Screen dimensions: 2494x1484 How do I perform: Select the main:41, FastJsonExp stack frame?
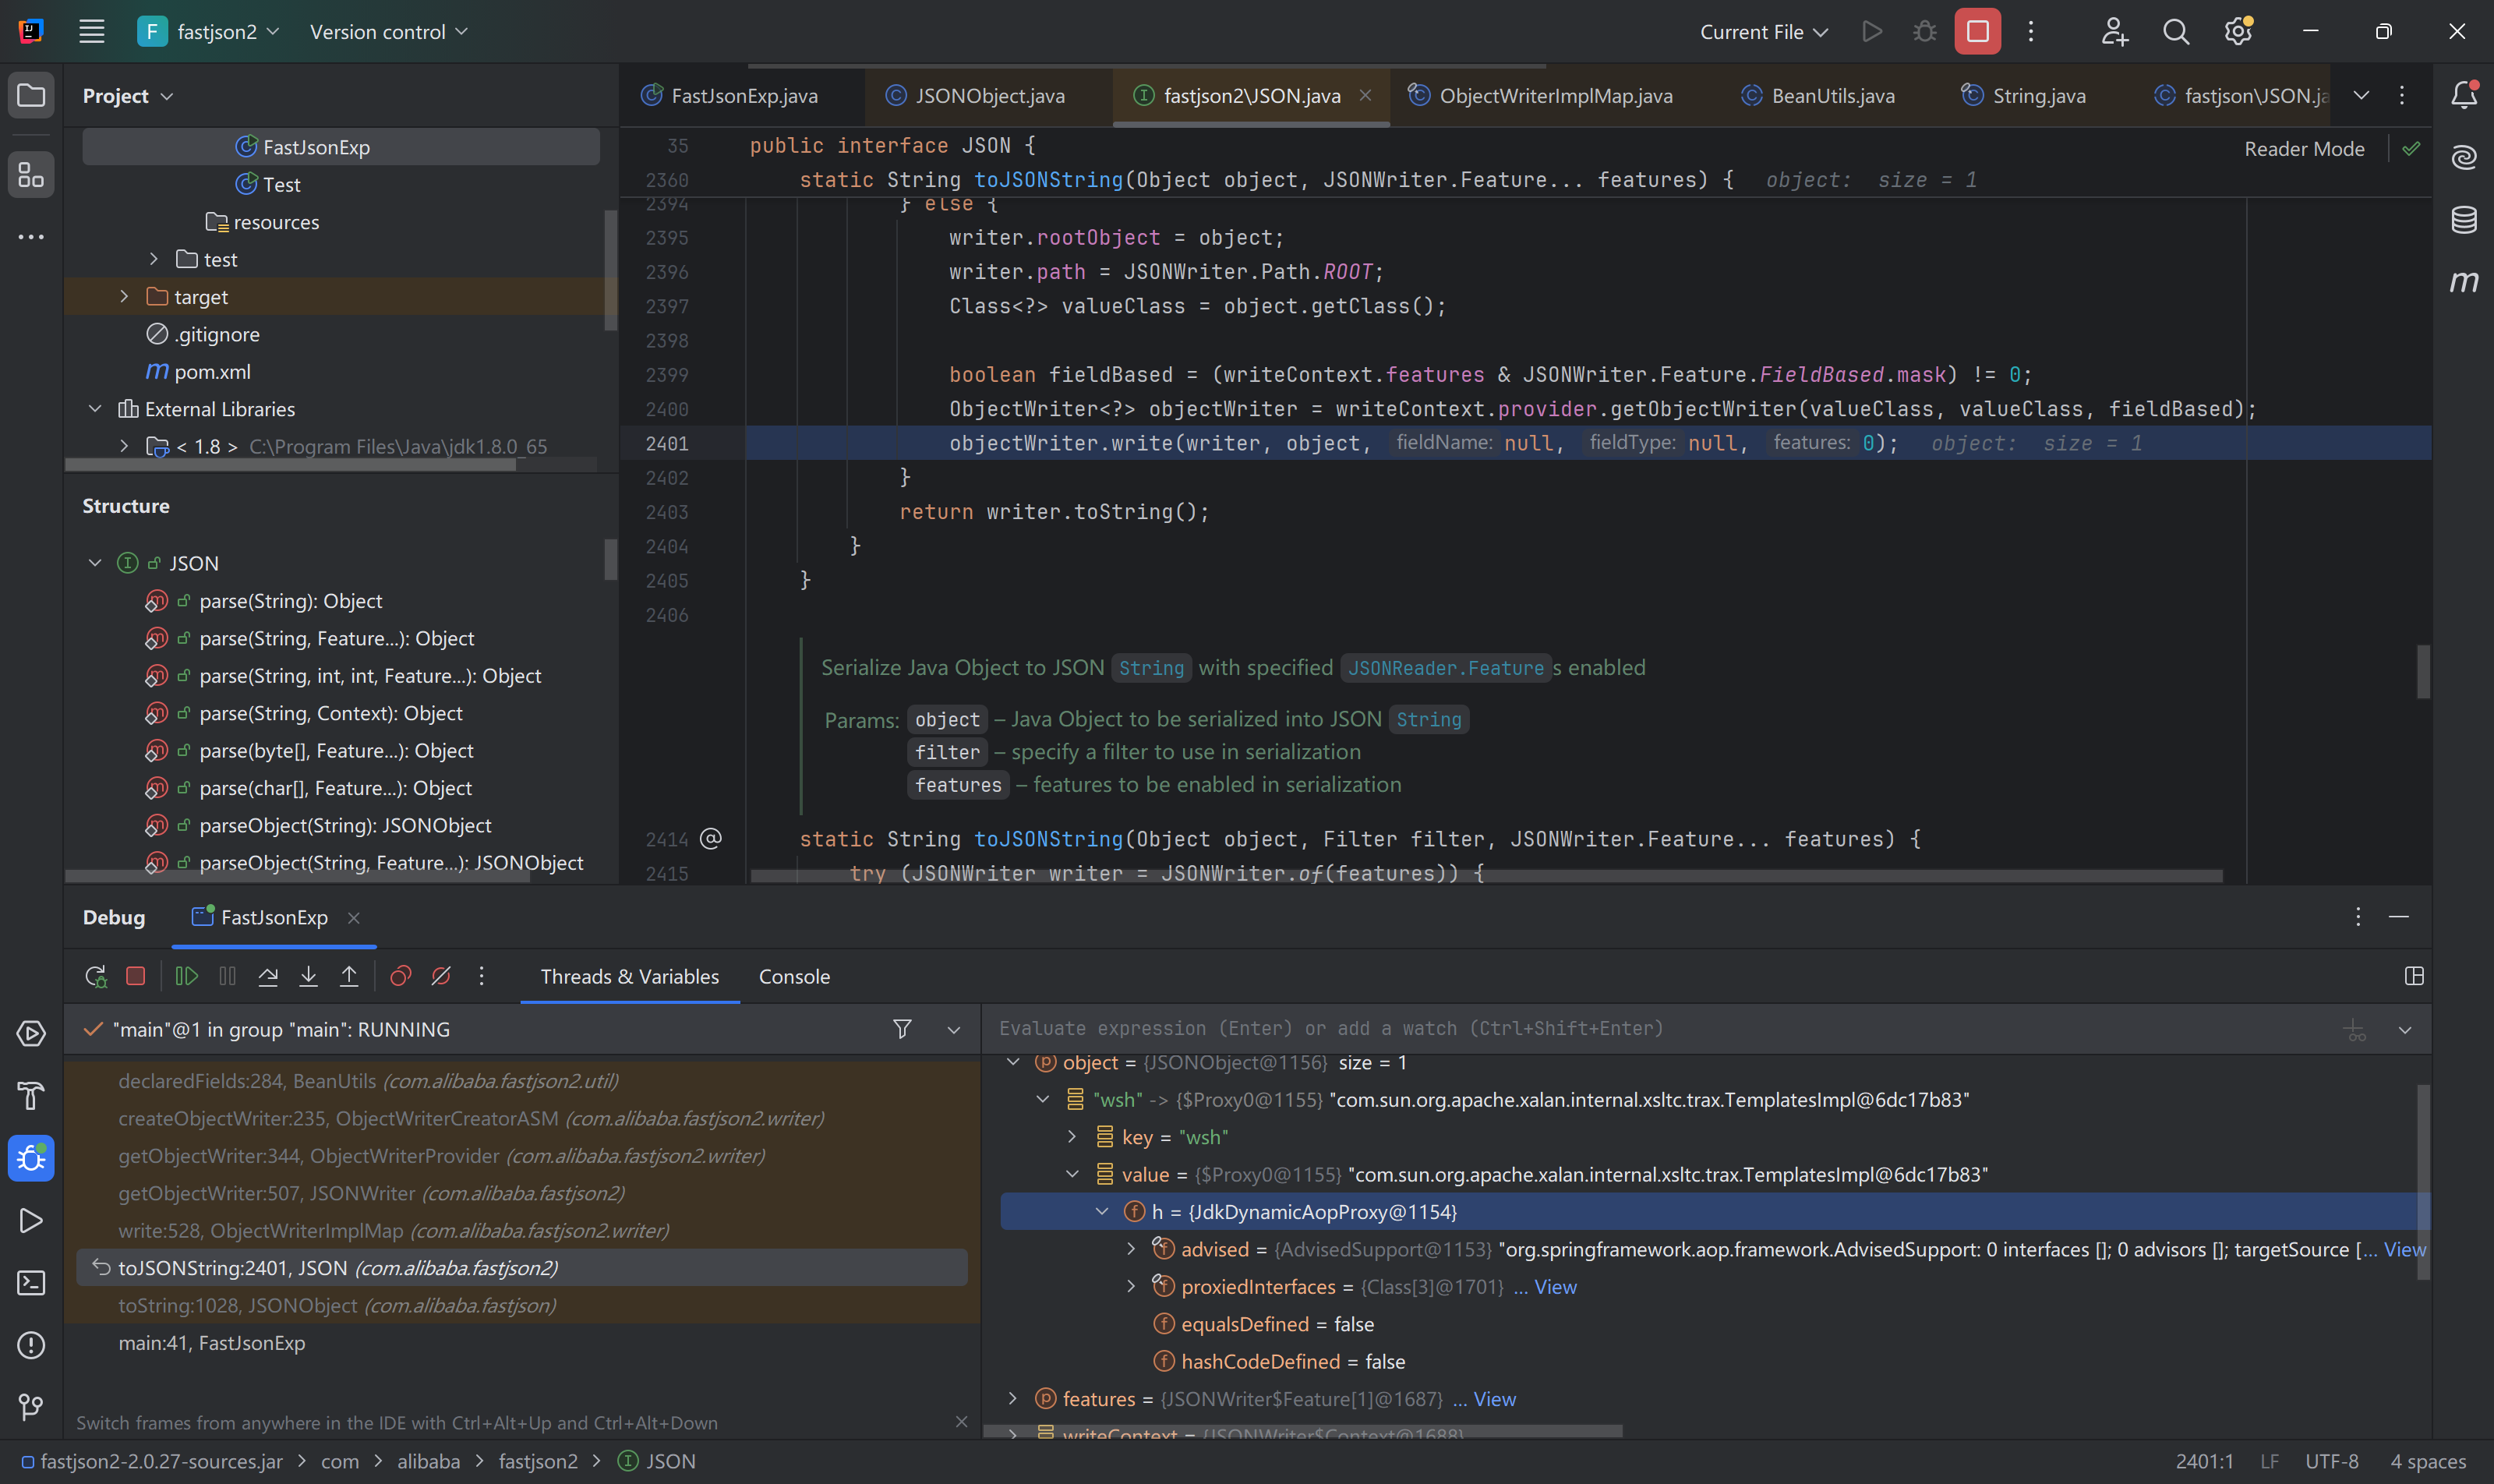tap(522, 1343)
